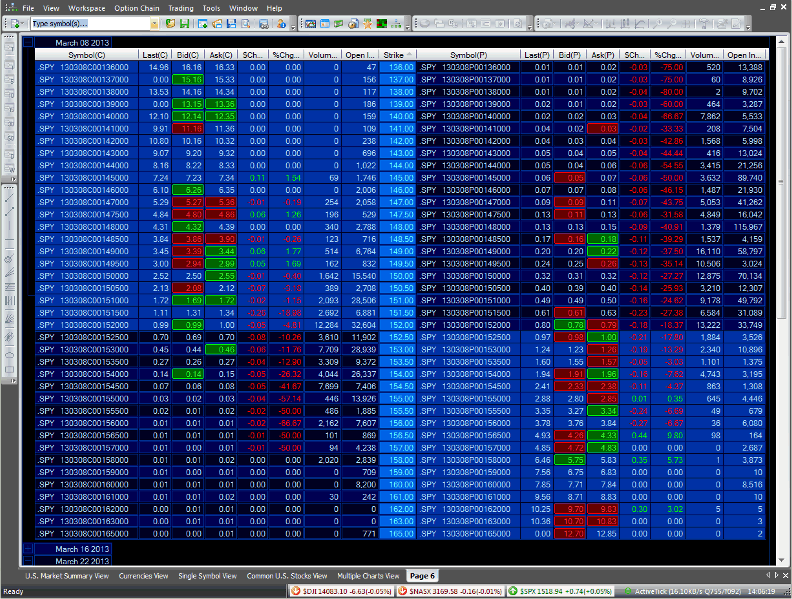Image resolution: width=792 pixels, height=599 pixels.
Task: Click the 155.00 strike cell
Action: (398, 398)
